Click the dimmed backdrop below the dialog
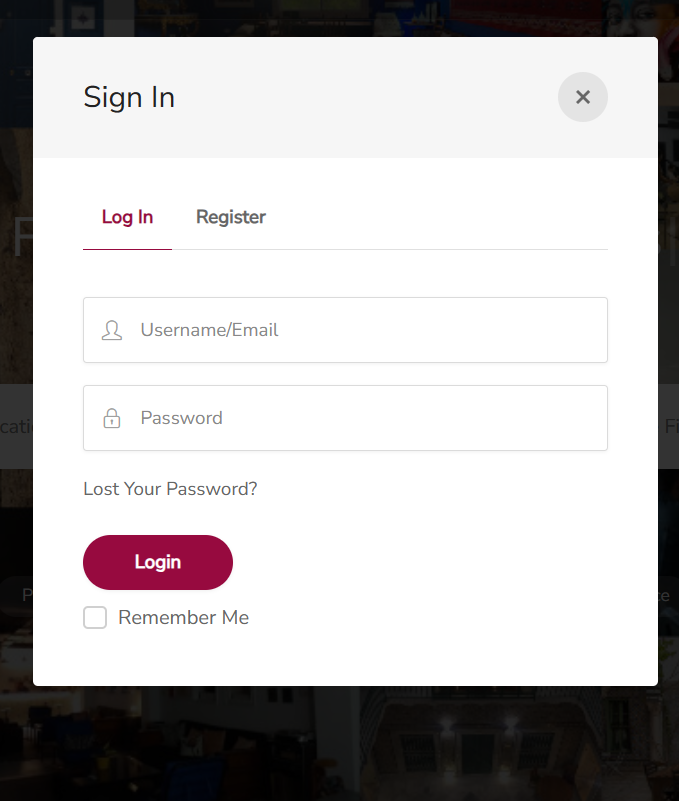The height and width of the screenshot is (801, 679). click(x=340, y=745)
